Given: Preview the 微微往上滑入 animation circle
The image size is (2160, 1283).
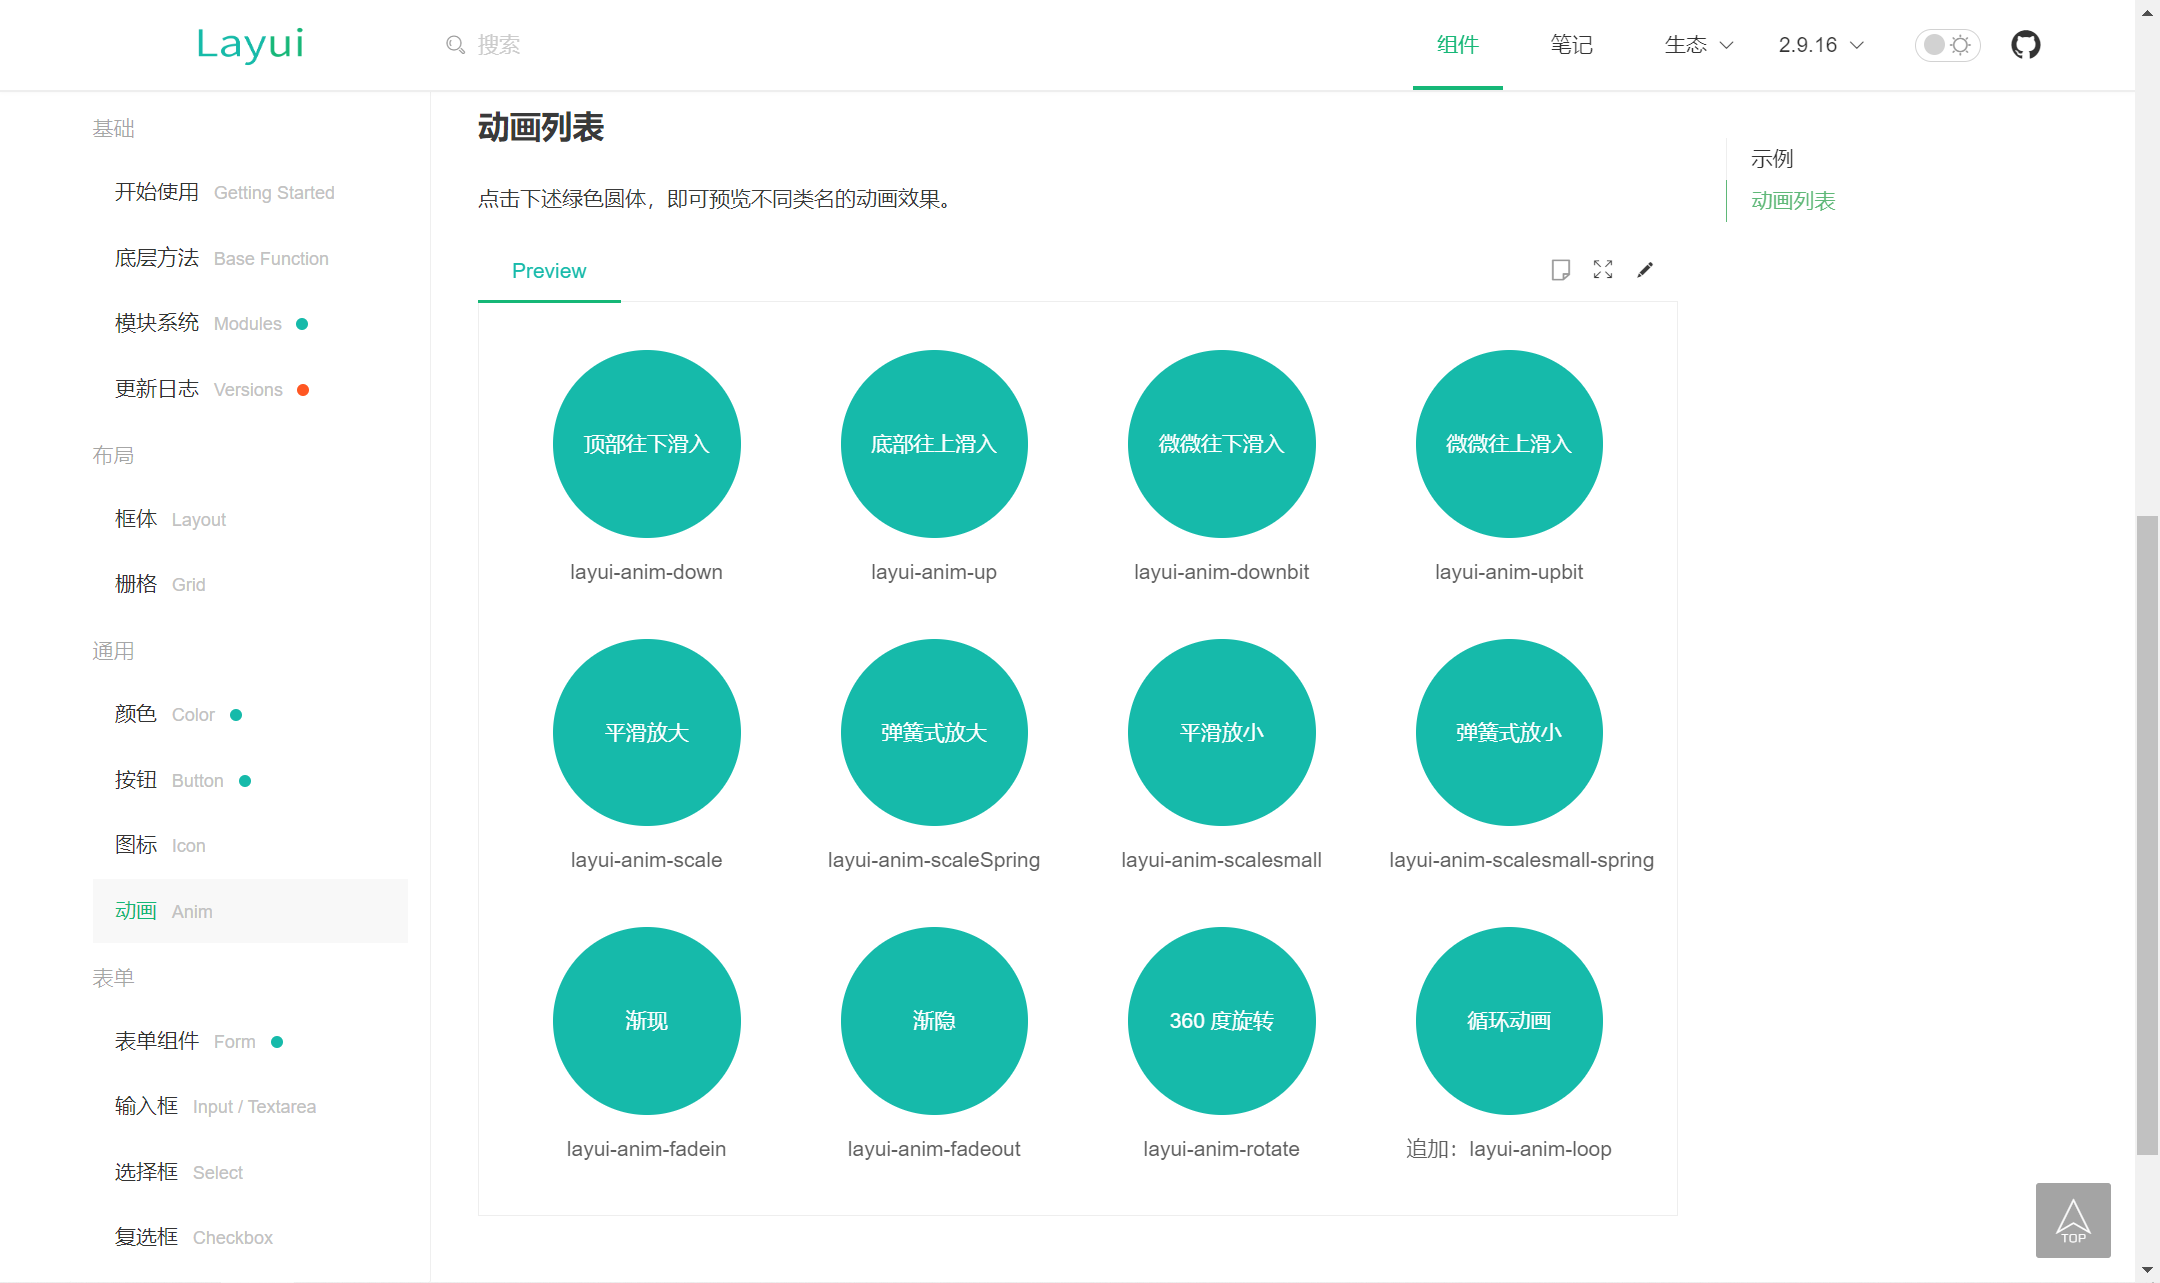Looking at the screenshot, I should coord(1509,444).
